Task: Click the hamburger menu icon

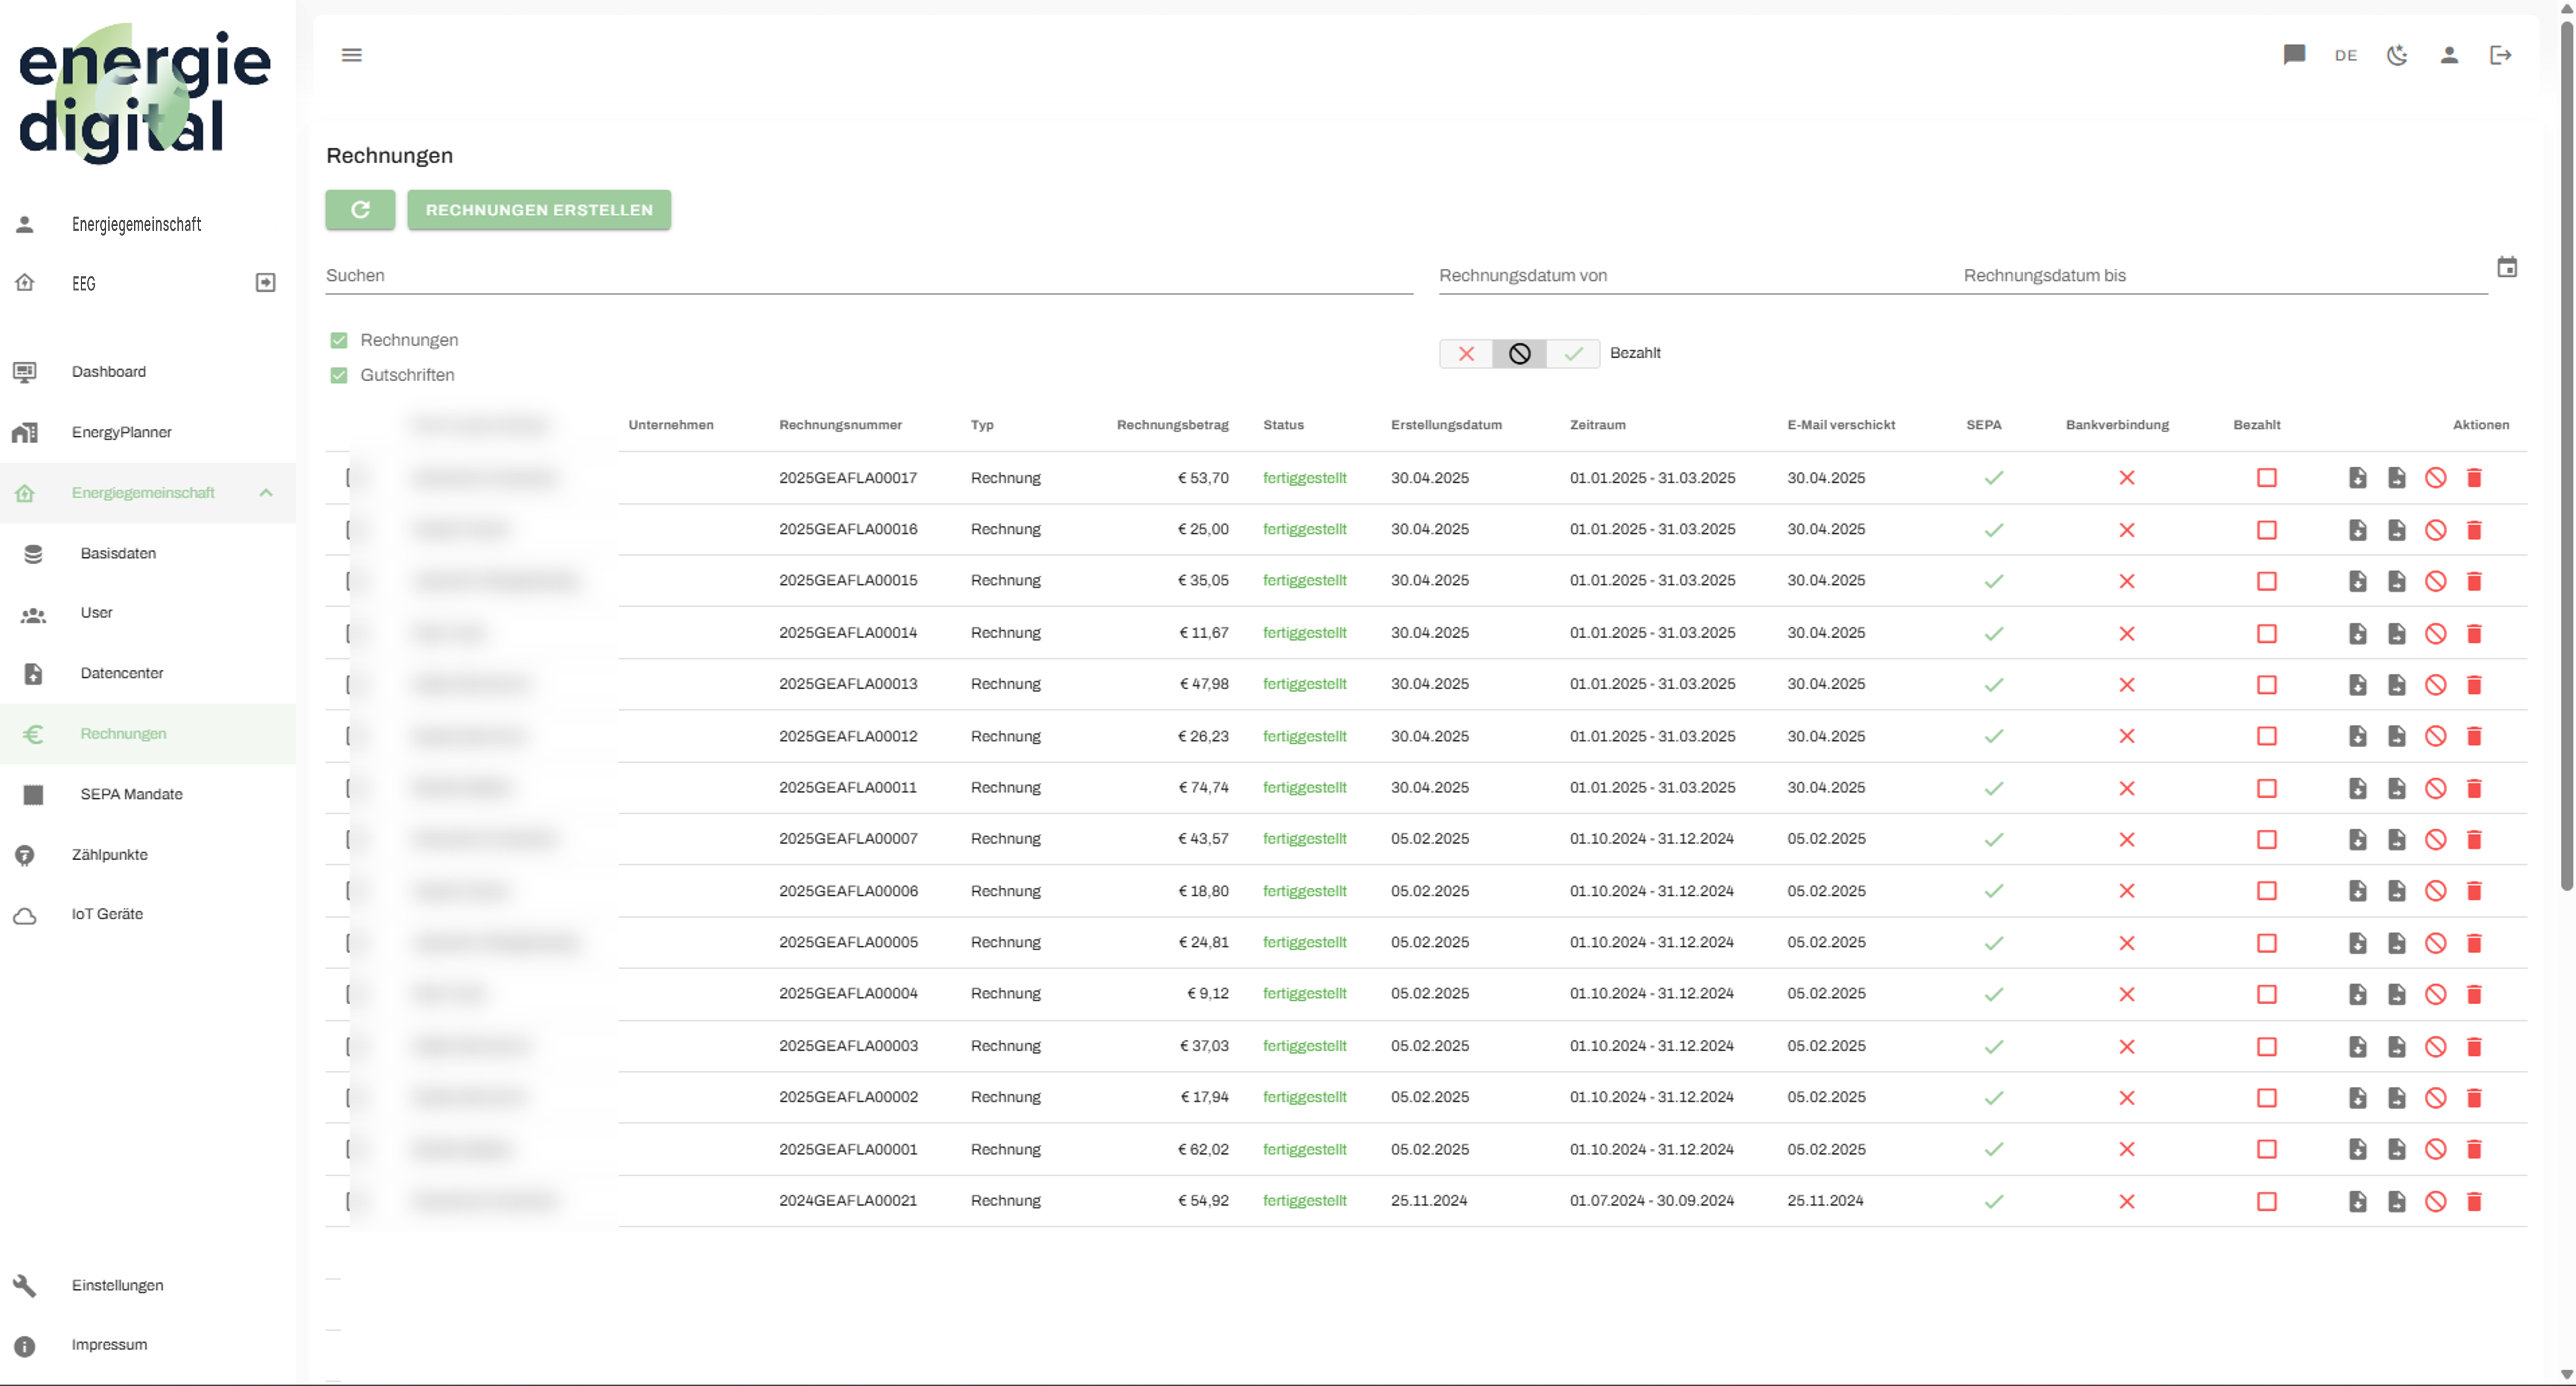Action: pos(351,55)
